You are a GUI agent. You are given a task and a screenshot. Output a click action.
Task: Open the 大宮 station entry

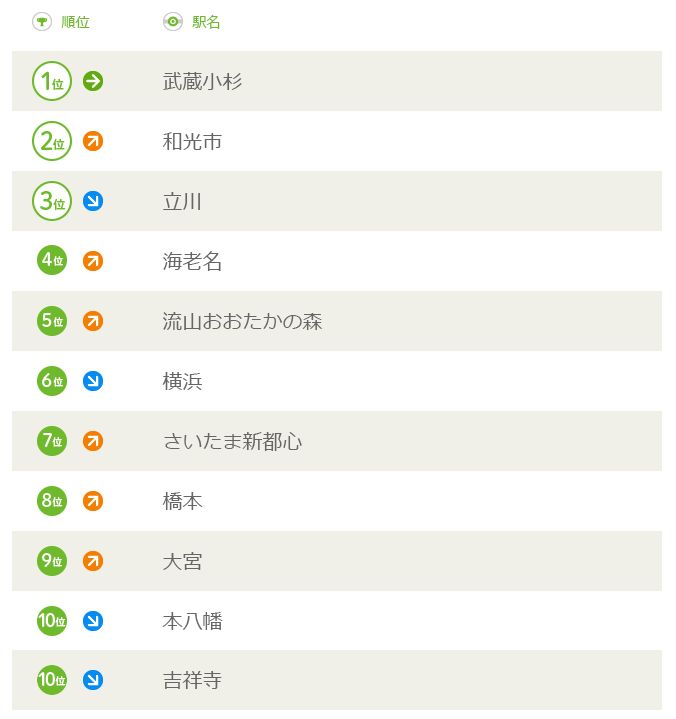(183, 561)
